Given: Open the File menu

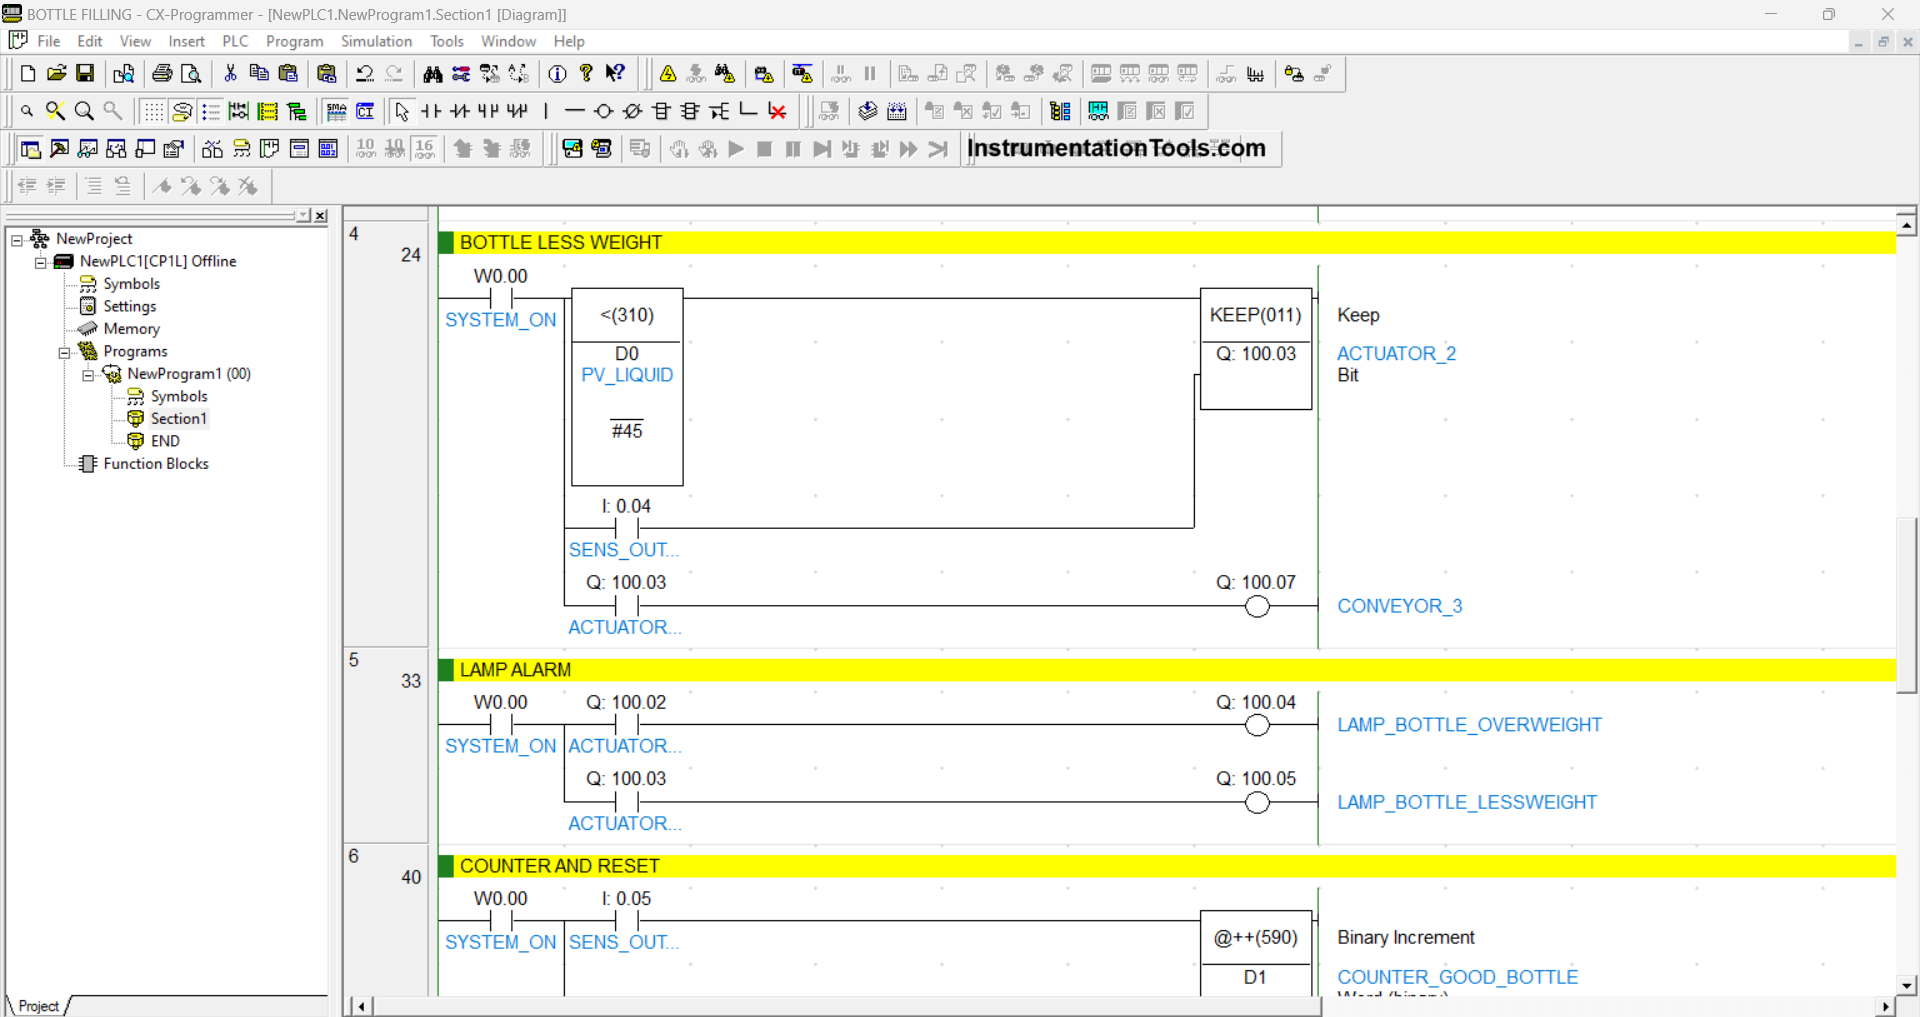Looking at the screenshot, I should point(49,41).
